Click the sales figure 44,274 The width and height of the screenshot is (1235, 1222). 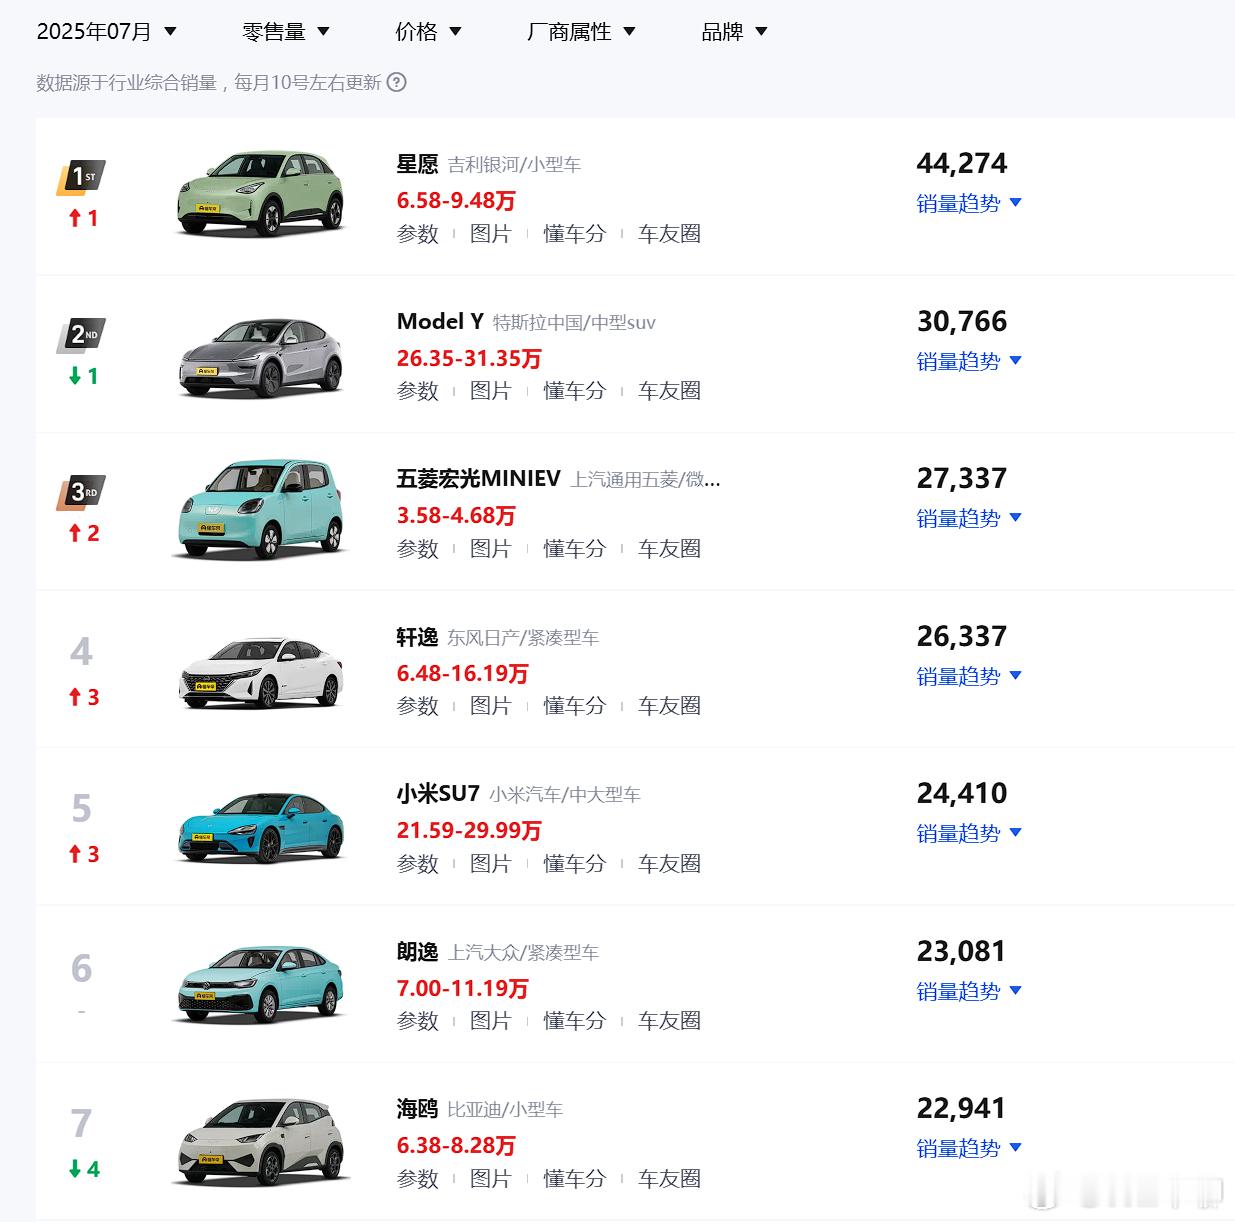tap(962, 163)
